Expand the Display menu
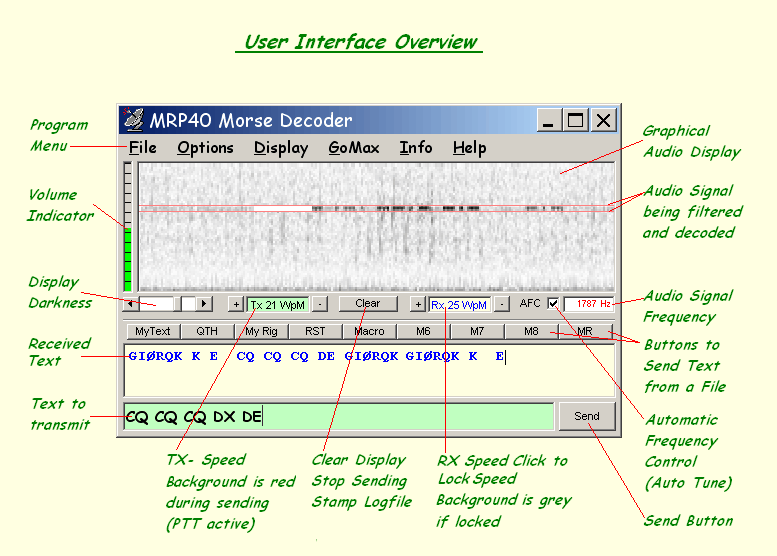 [x=281, y=148]
